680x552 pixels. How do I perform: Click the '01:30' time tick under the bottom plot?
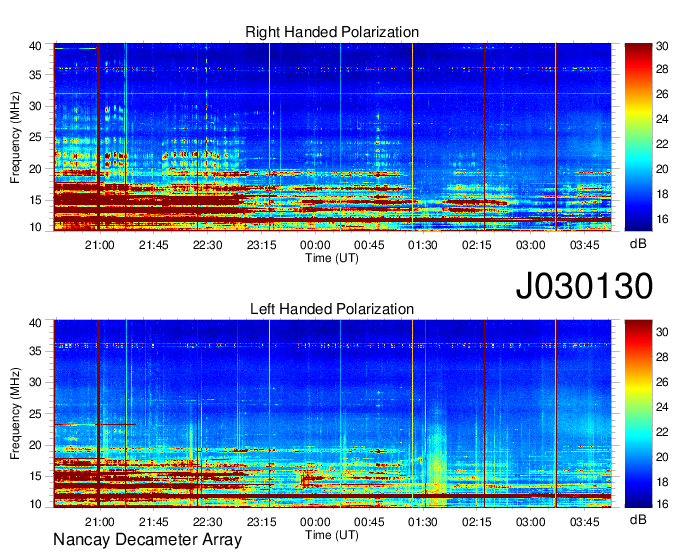tap(423, 522)
